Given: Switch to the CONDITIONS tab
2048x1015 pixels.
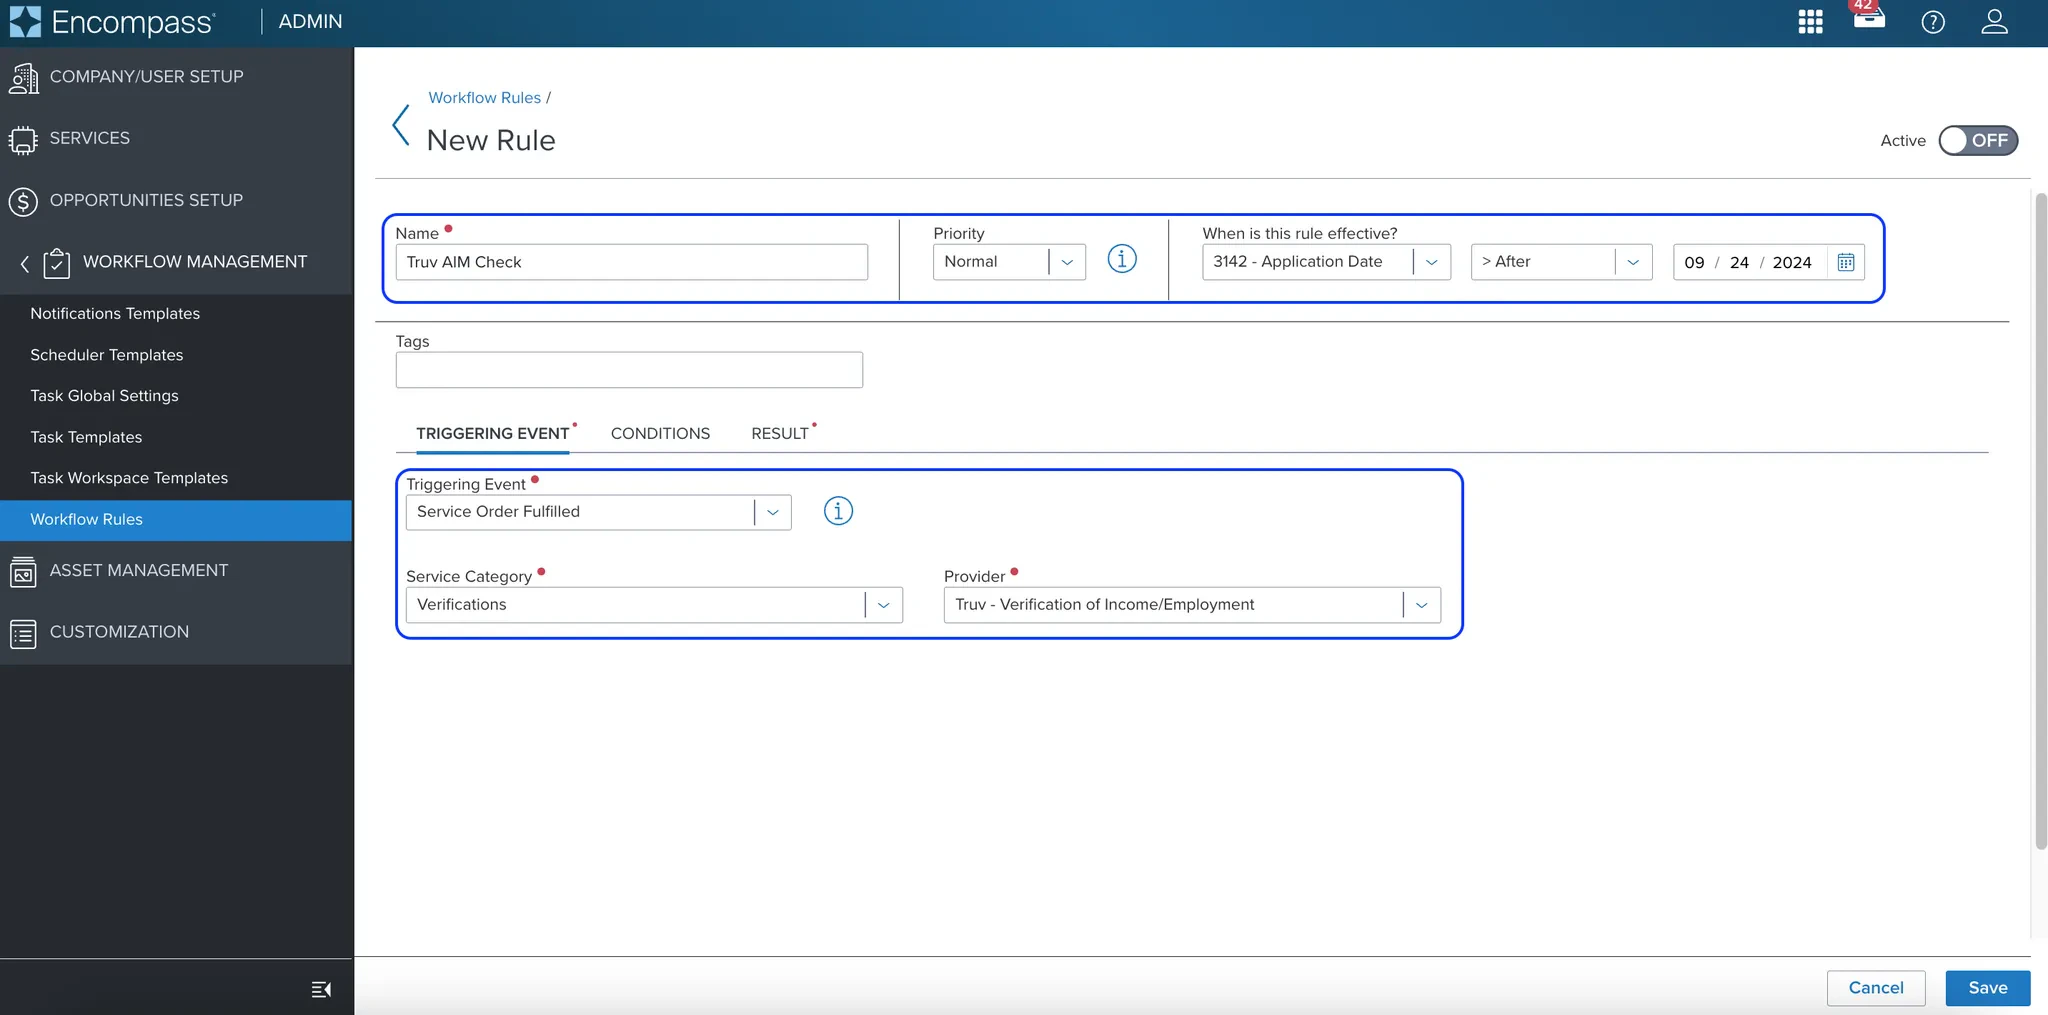Looking at the screenshot, I should point(660,433).
